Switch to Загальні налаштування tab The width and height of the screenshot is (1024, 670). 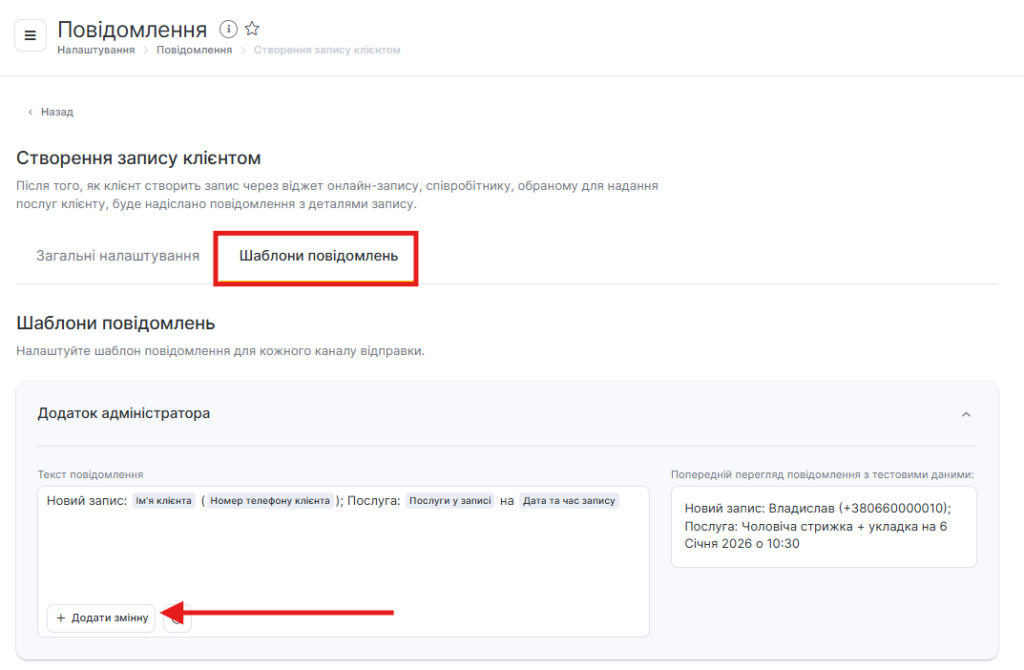pyautogui.click(x=117, y=256)
